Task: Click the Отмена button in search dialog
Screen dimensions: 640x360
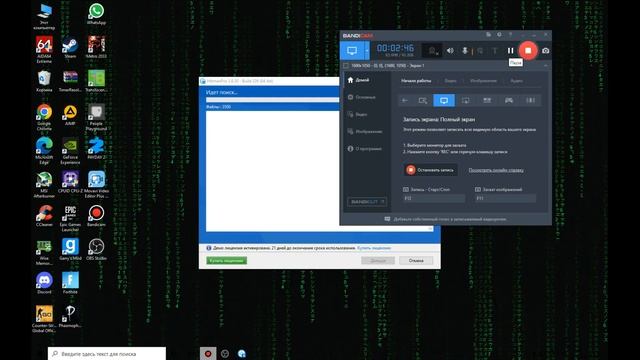Action: [416, 260]
